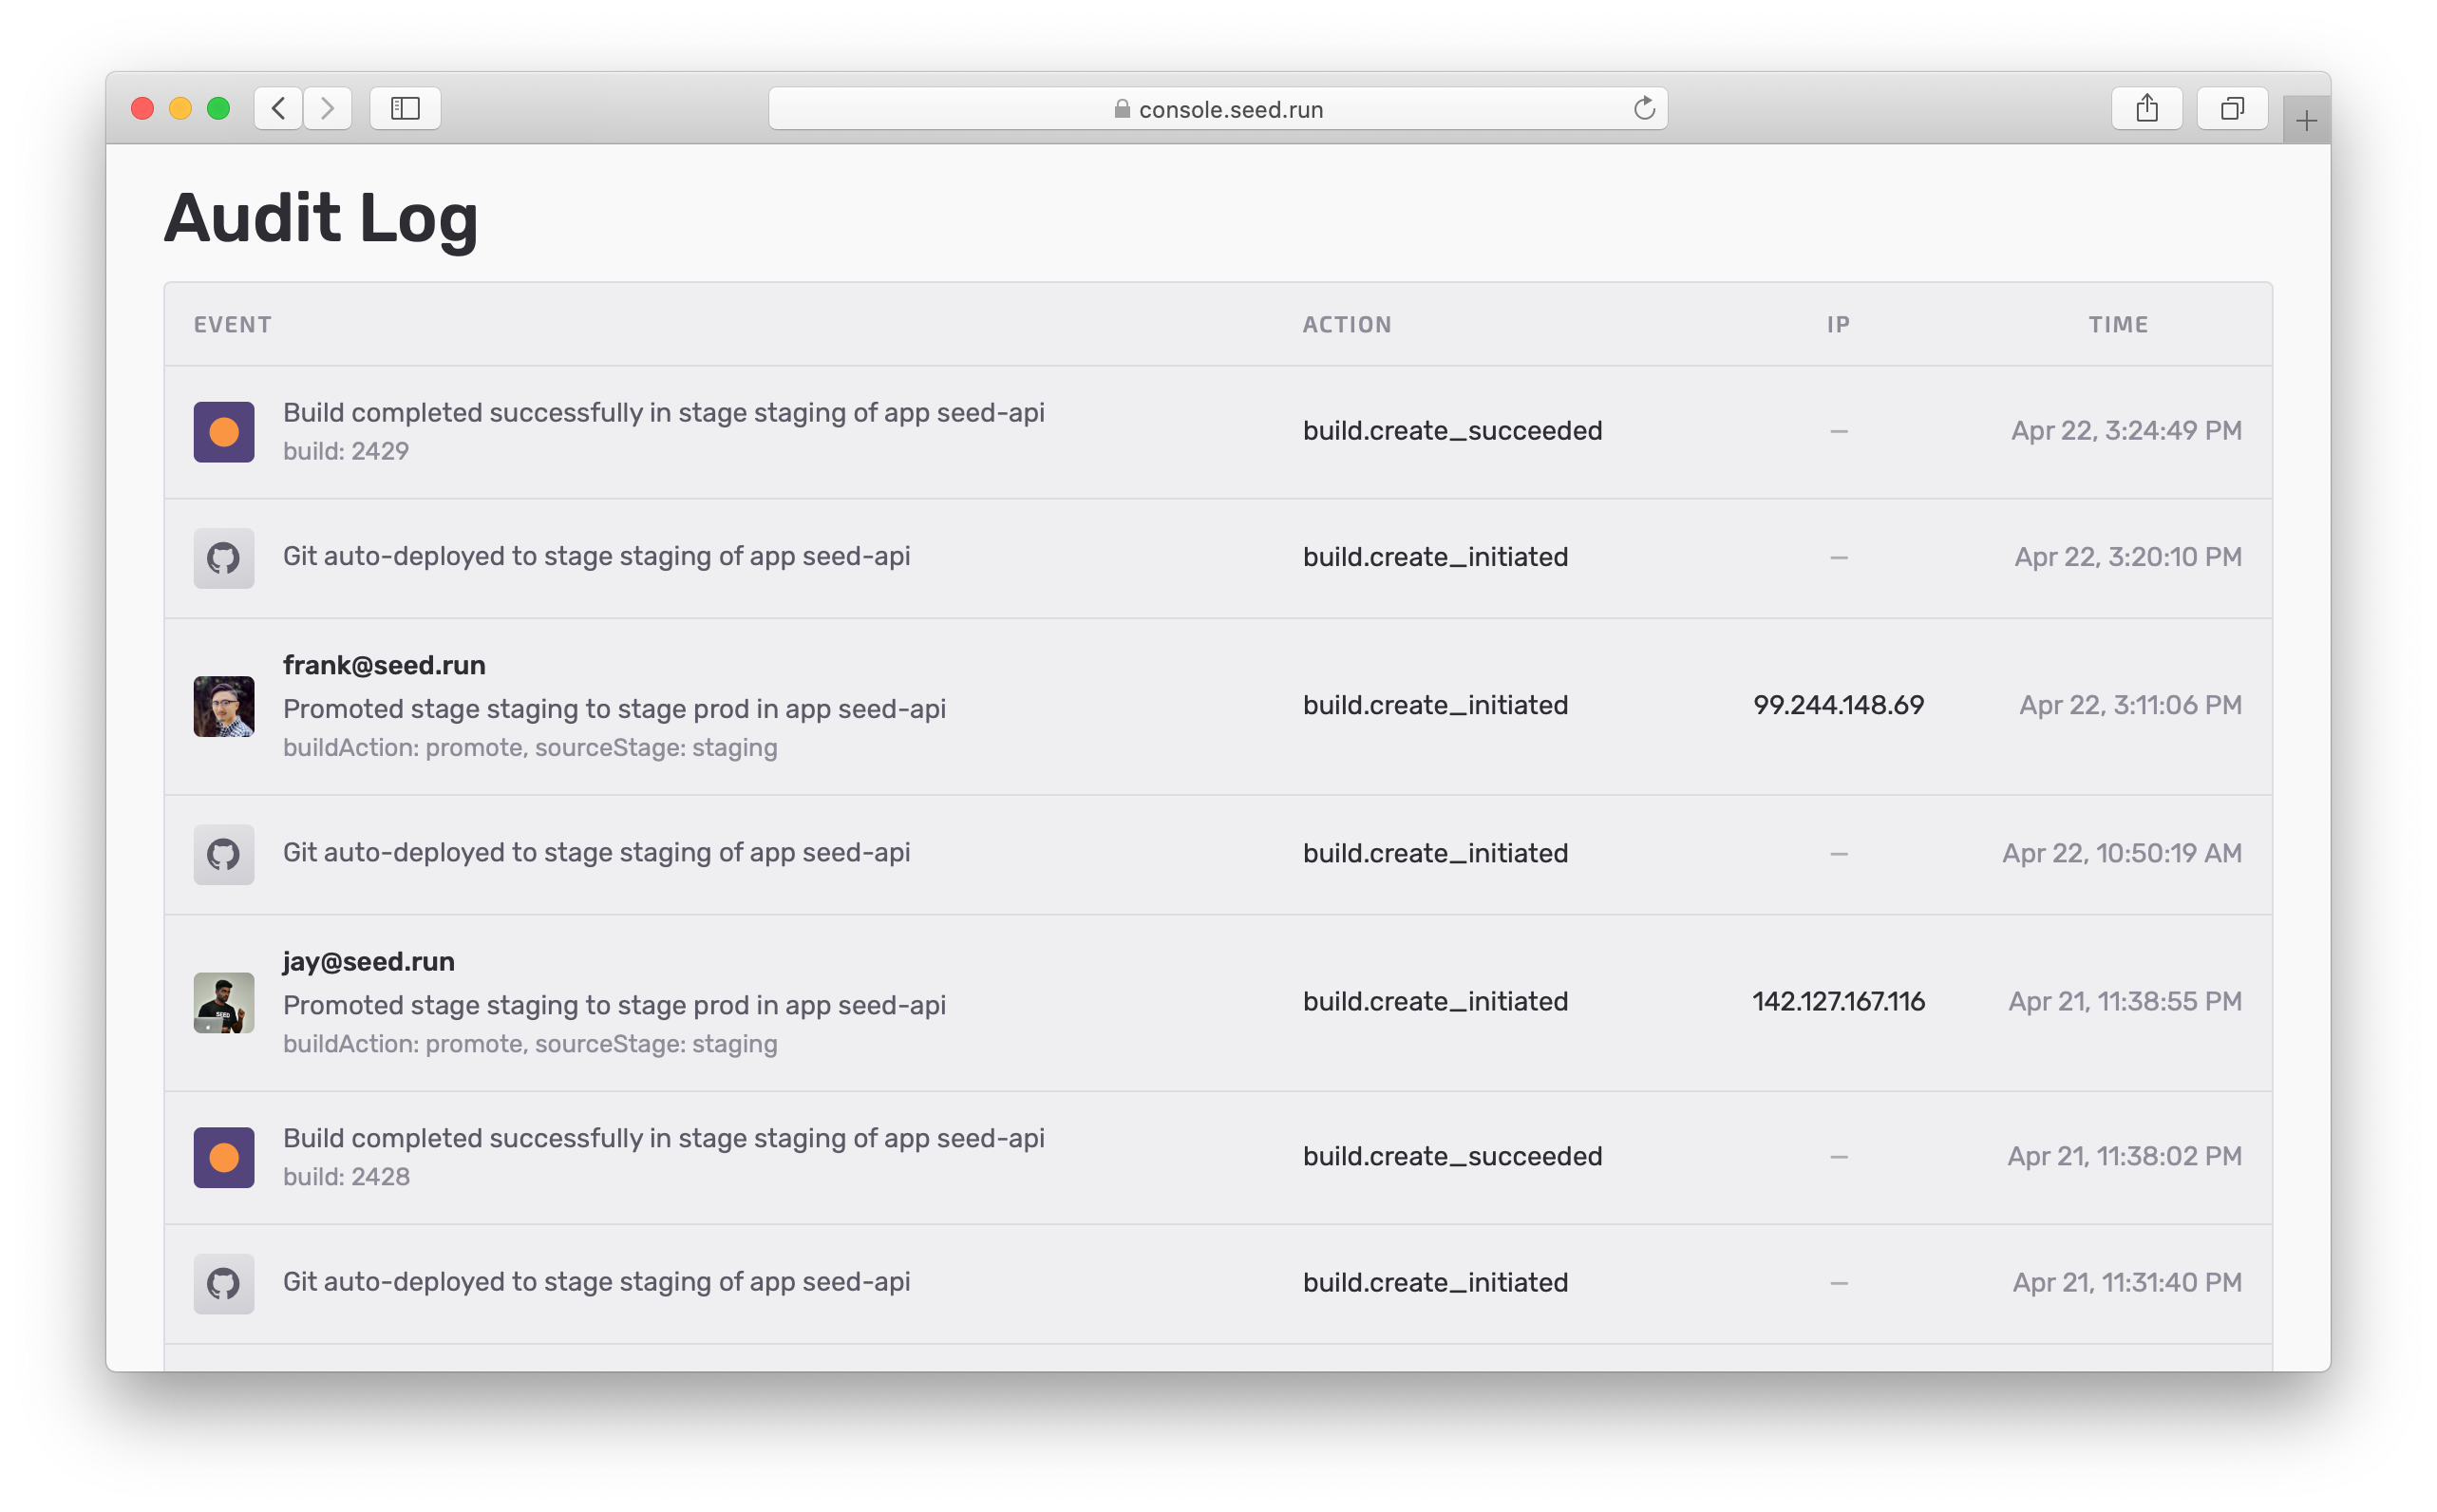Click Seed icon for build 2428 row

tap(224, 1157)
